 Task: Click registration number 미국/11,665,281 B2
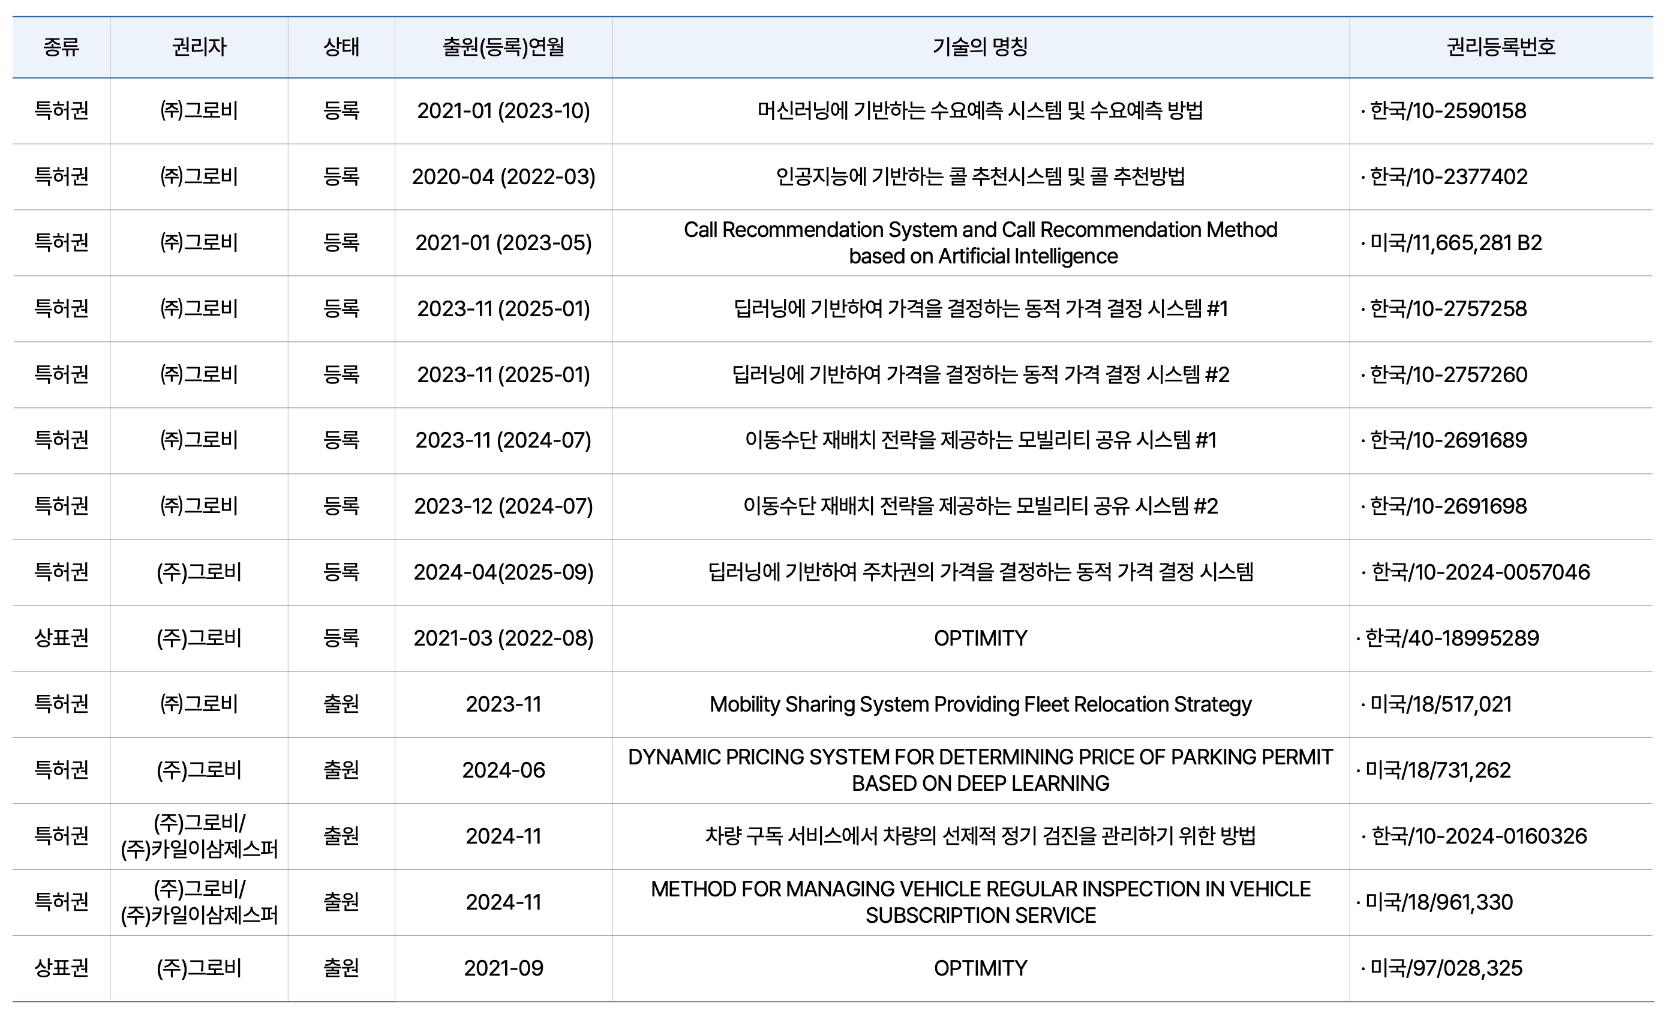tap(1455, 243)
